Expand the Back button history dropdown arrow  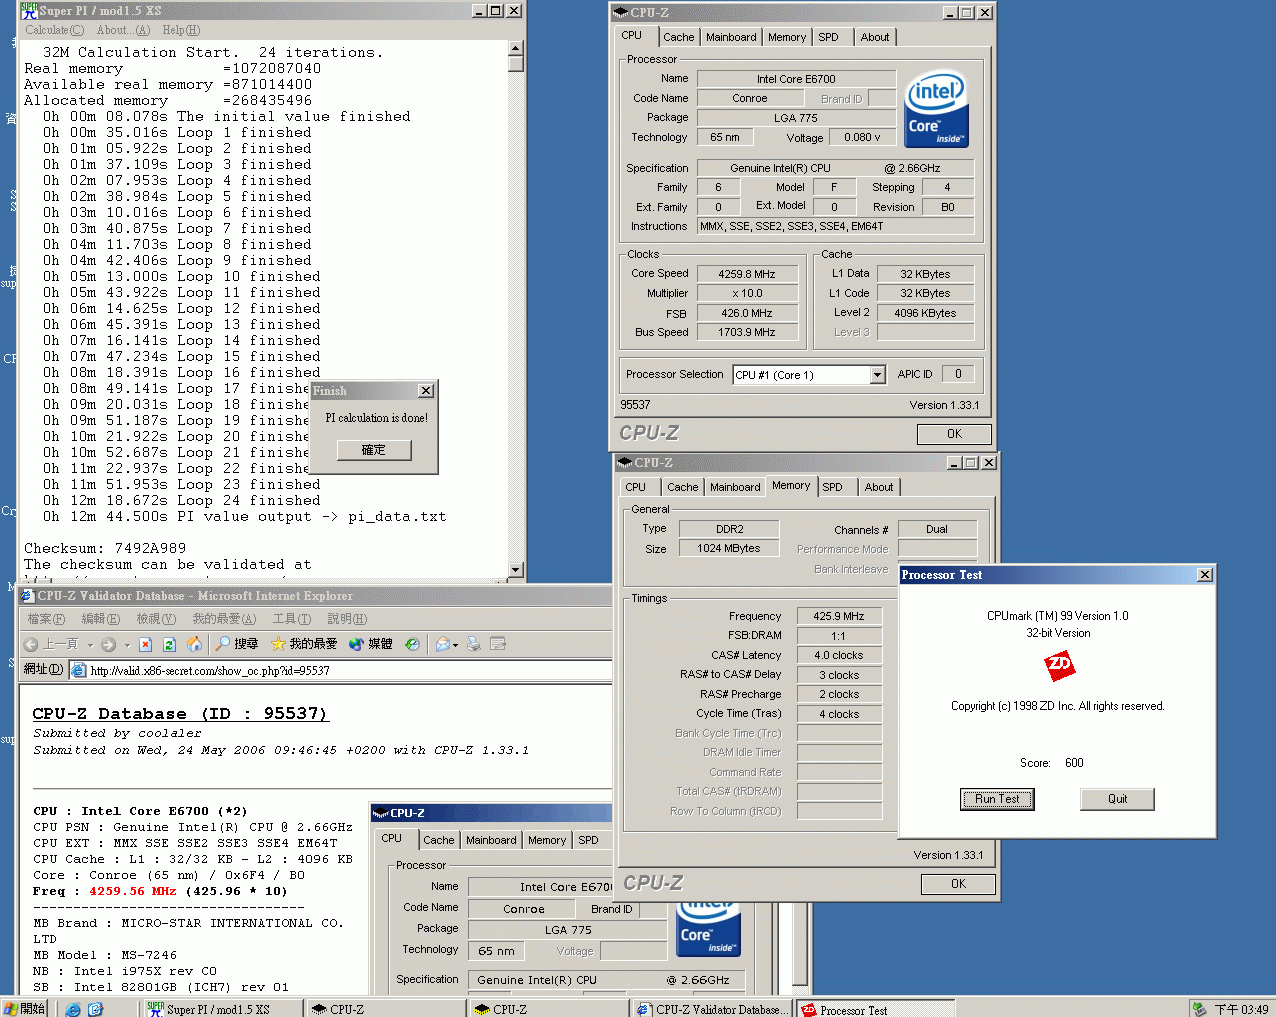click(90, 645)
